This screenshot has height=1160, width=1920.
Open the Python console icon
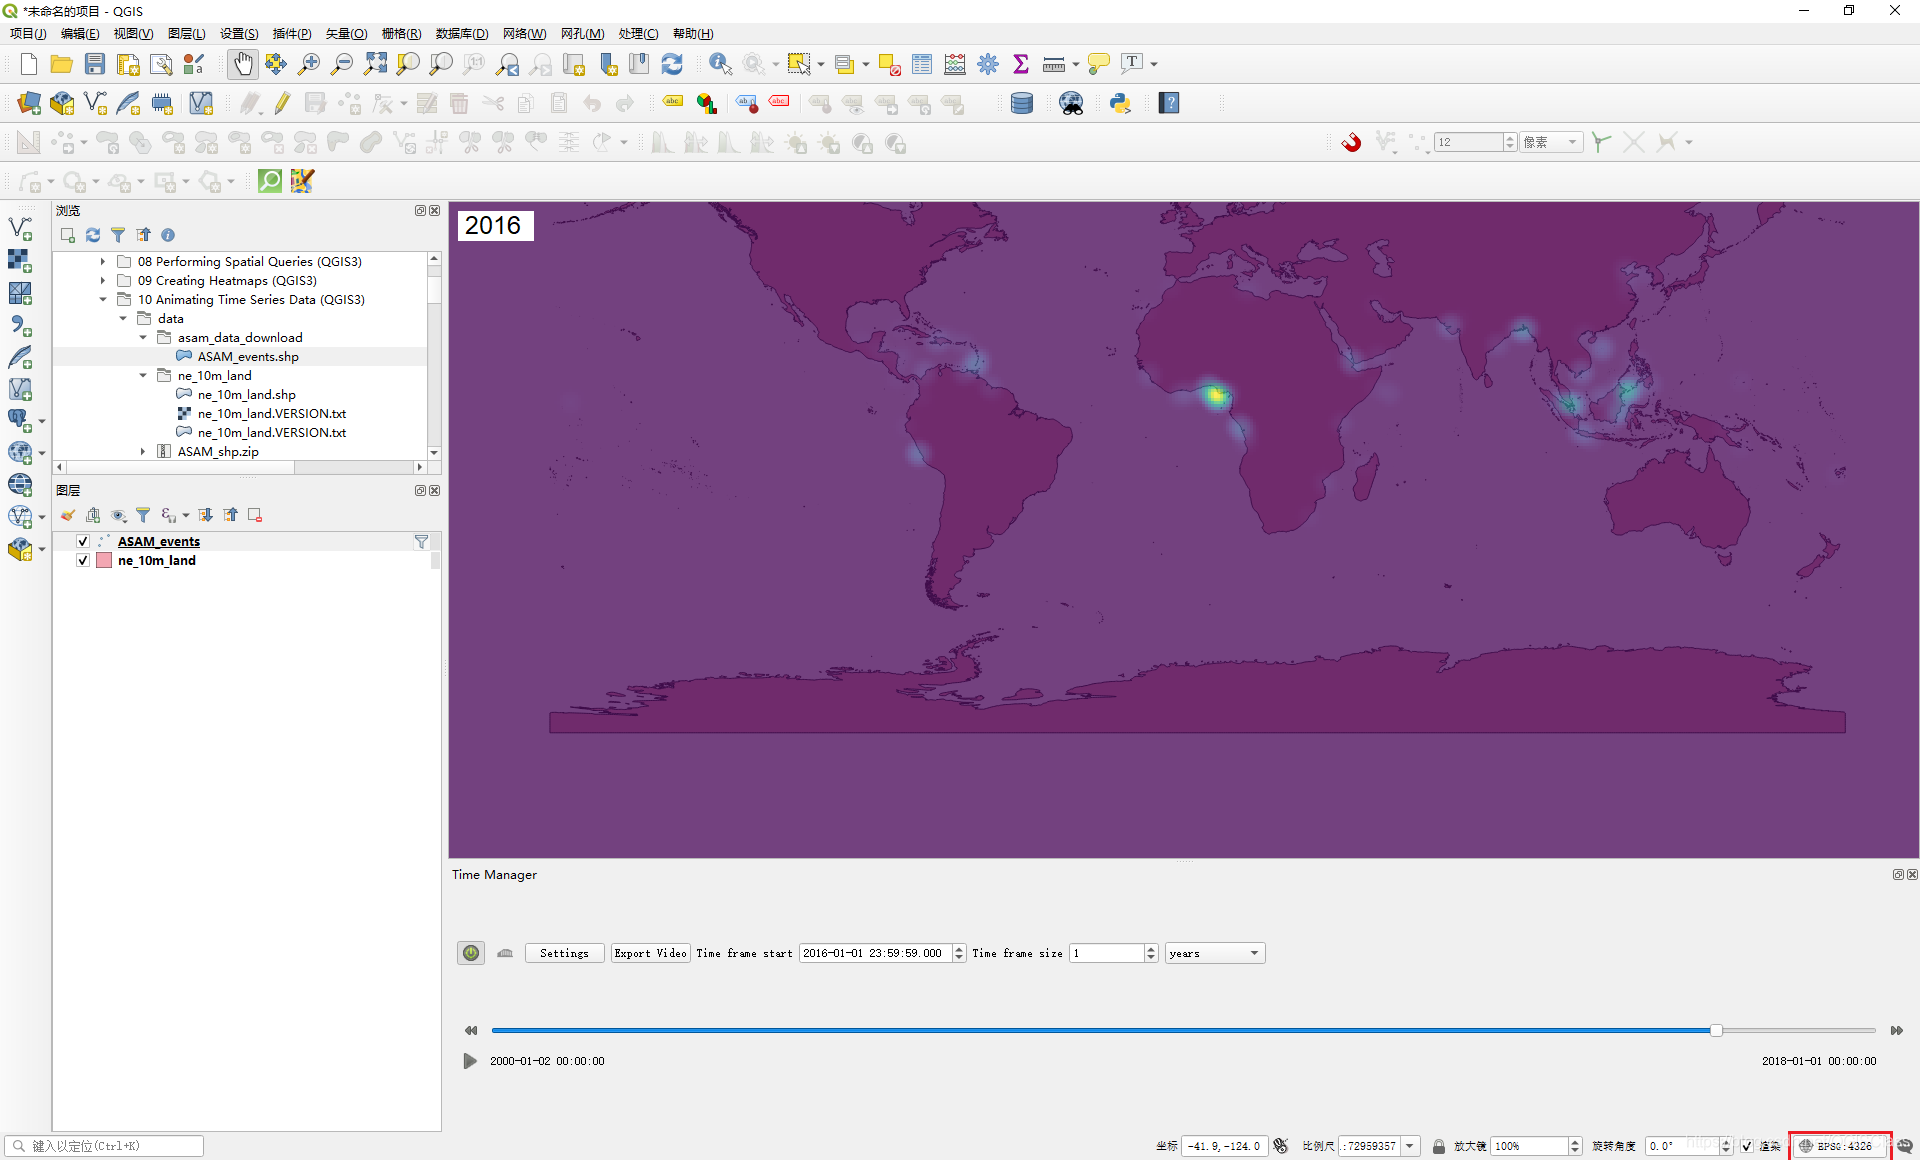pos(1120,103)
